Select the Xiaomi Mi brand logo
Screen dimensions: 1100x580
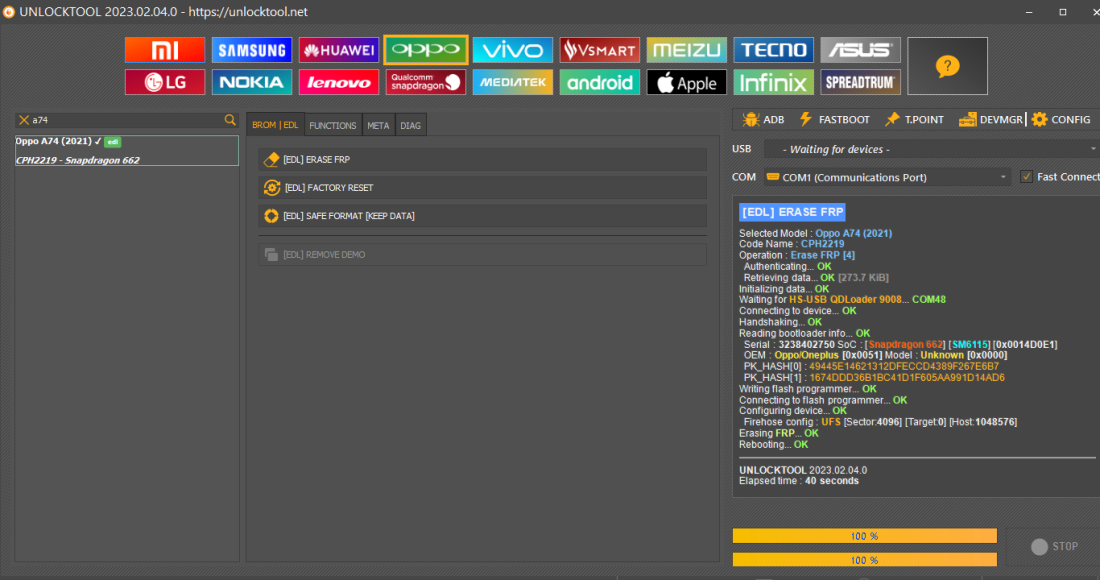click(165, 50)
